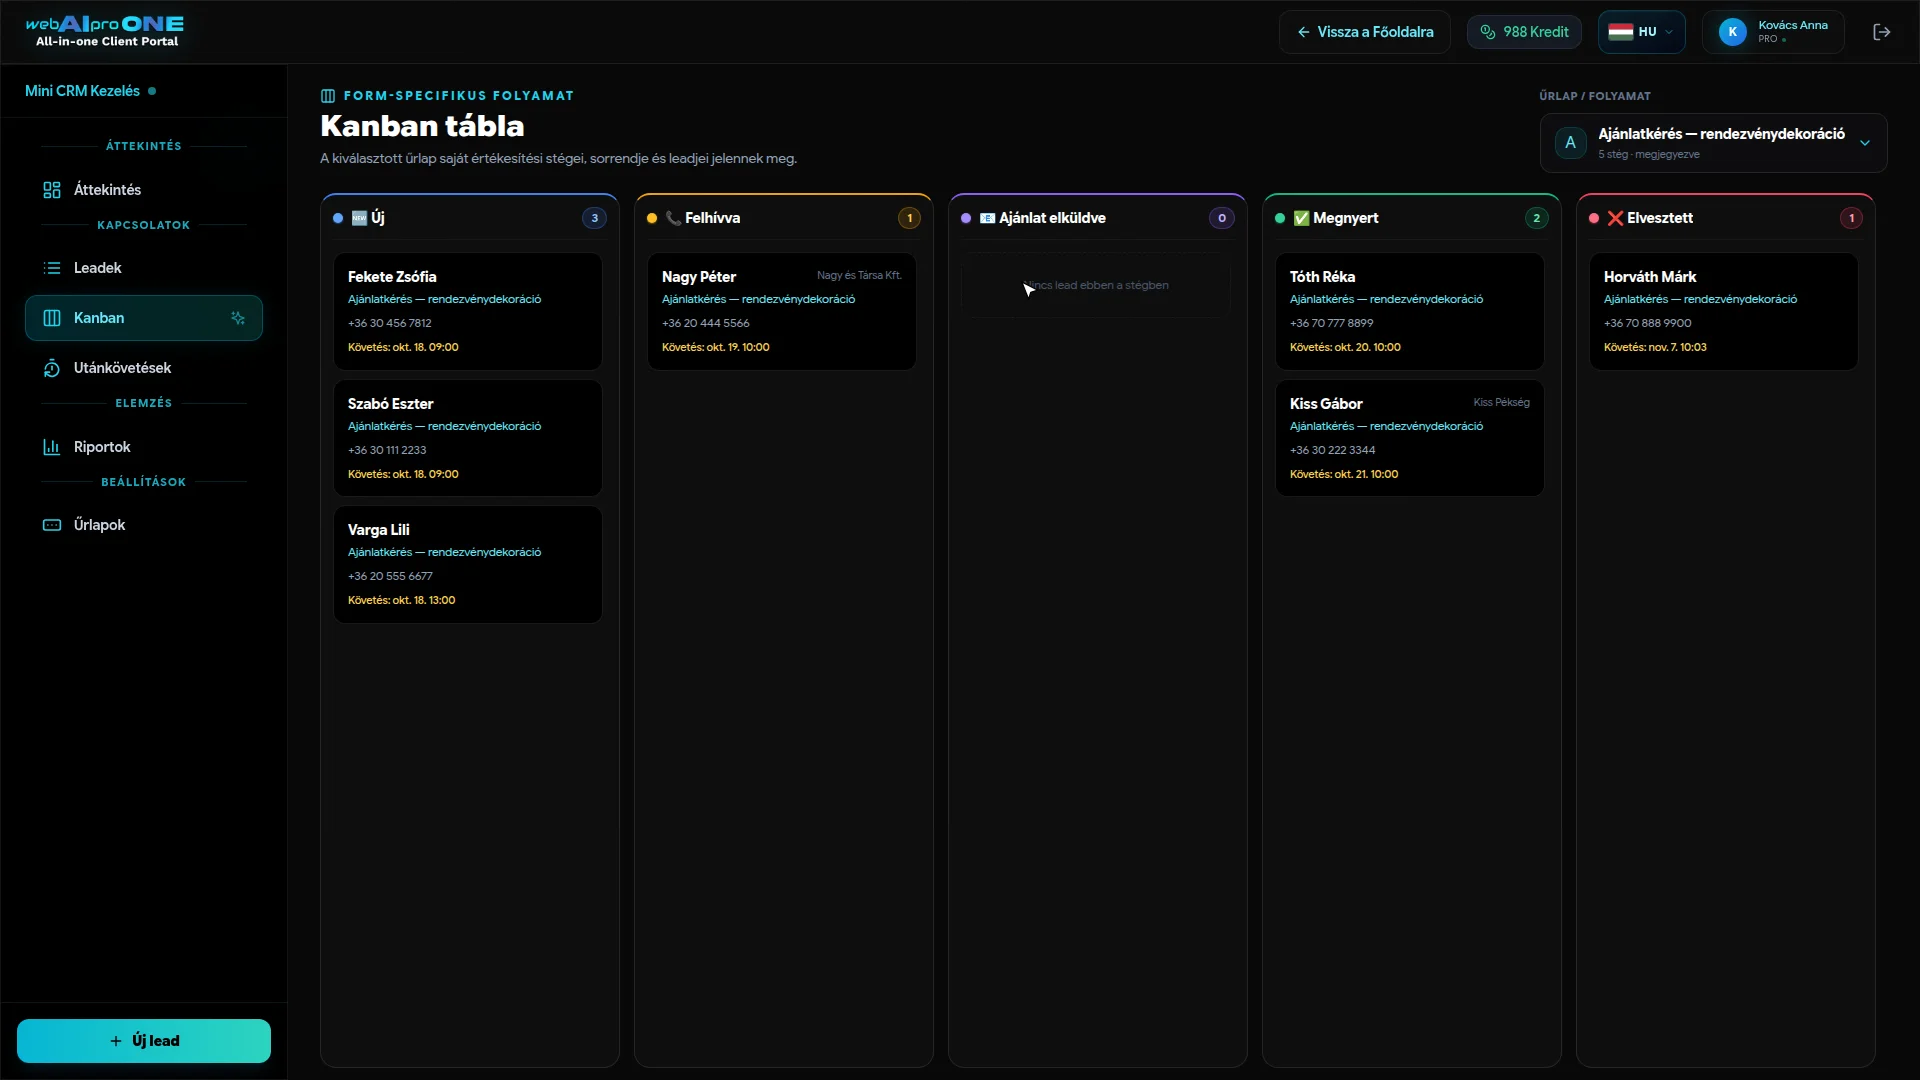The image size is (1920, 1080).
Task: Select the Utánkövetések menu item
Action: coord(144,368)
